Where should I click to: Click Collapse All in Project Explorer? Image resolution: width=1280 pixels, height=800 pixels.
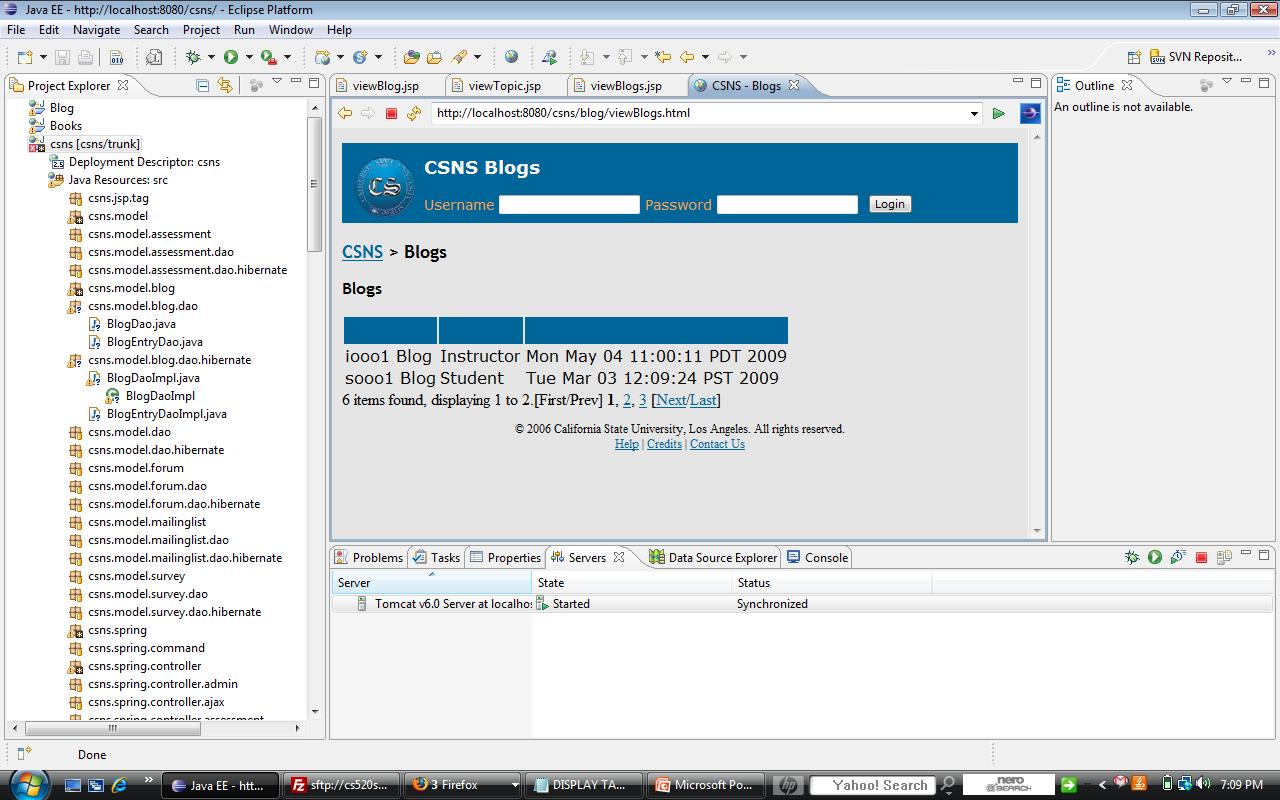202,86
